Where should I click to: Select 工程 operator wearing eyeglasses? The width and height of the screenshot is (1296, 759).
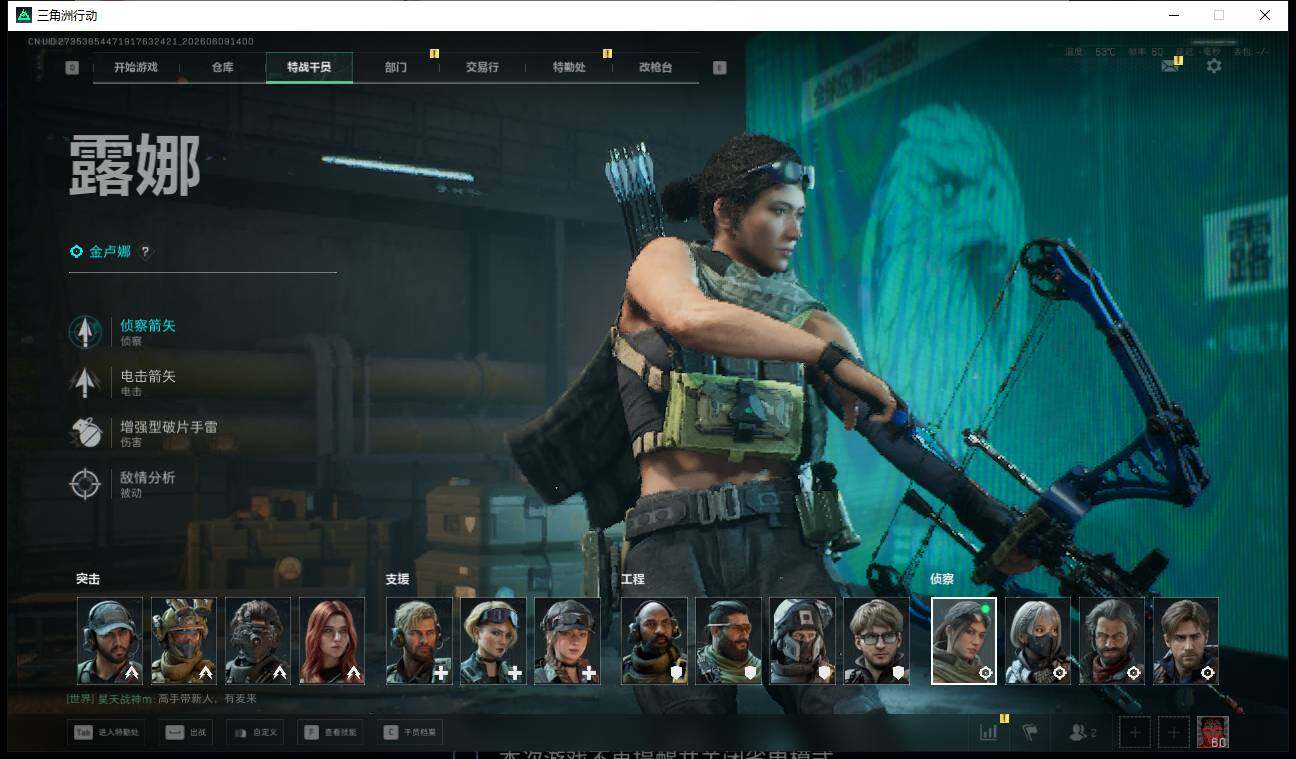tap(877, 641)
